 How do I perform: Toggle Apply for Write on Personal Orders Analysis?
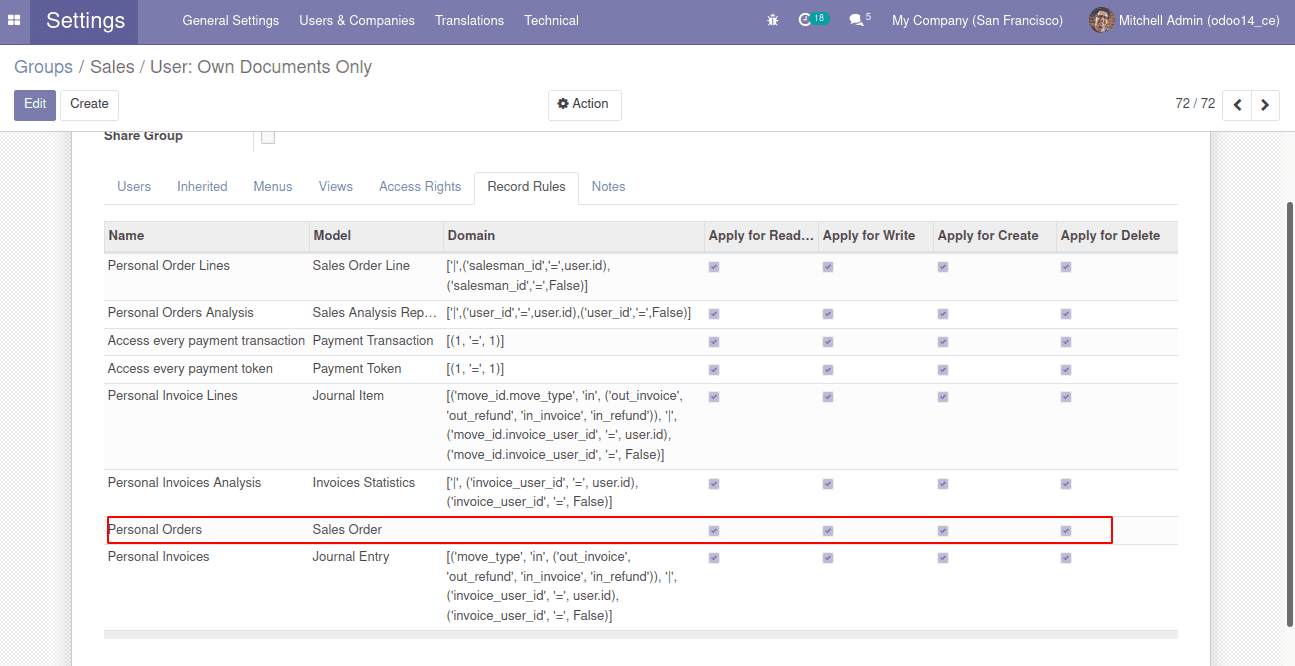828,314
